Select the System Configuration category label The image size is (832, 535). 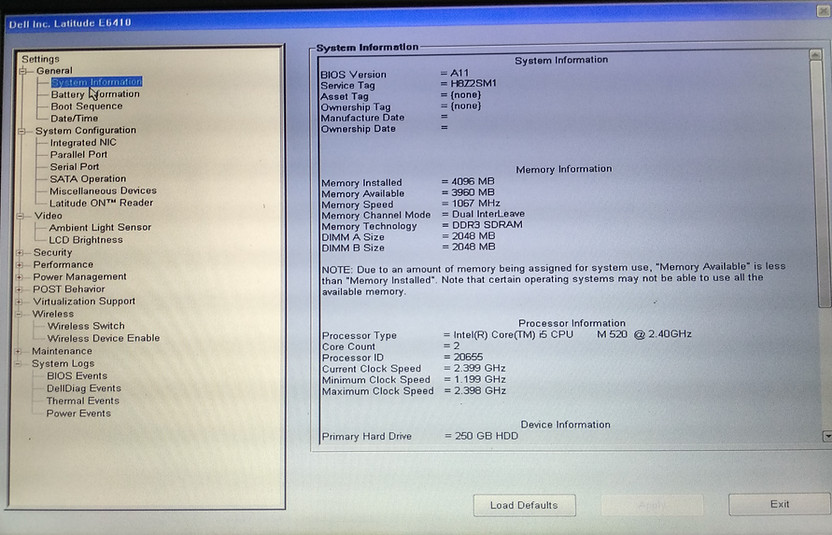pyautogui.click(x=85, y=131)
